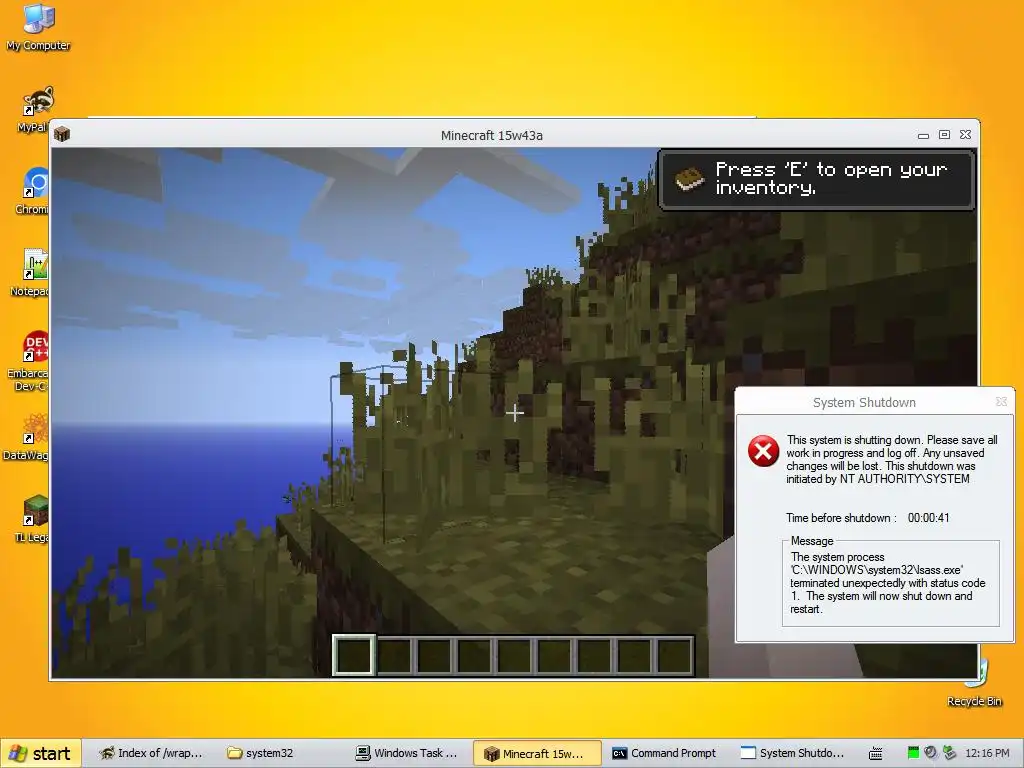1024x768 pixels.
Task: Select the ninth Minecraft hotbar slot
Action: (674, 655)
